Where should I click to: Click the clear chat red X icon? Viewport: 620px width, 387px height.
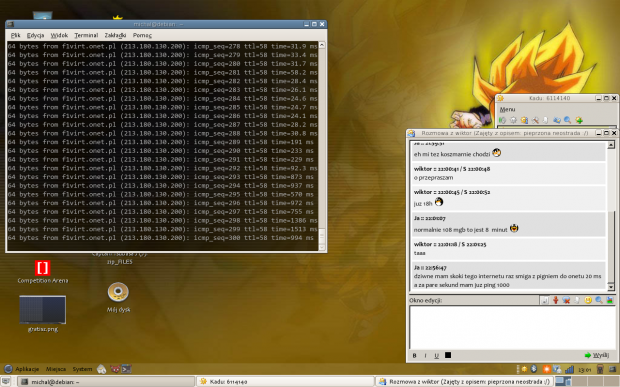point(566,300)
